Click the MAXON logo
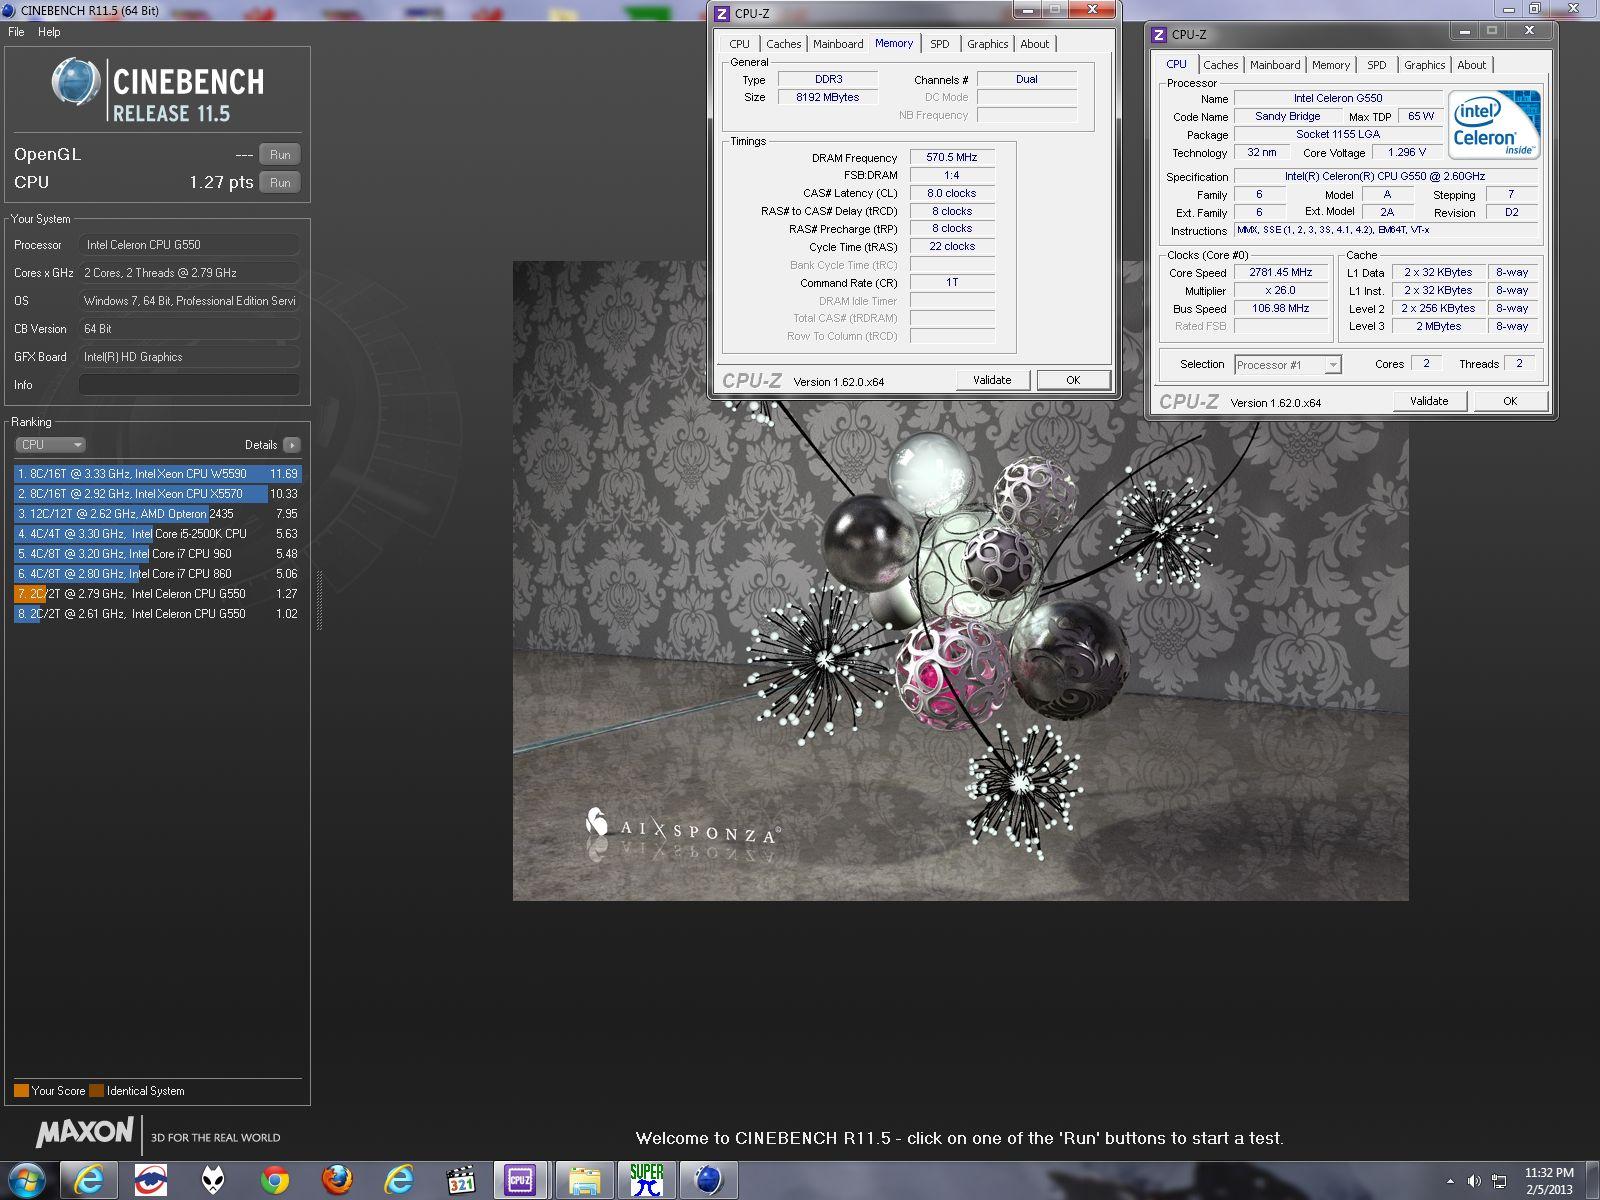This screenshot has width=1600, height=1200. click(x=85, y=1132)
